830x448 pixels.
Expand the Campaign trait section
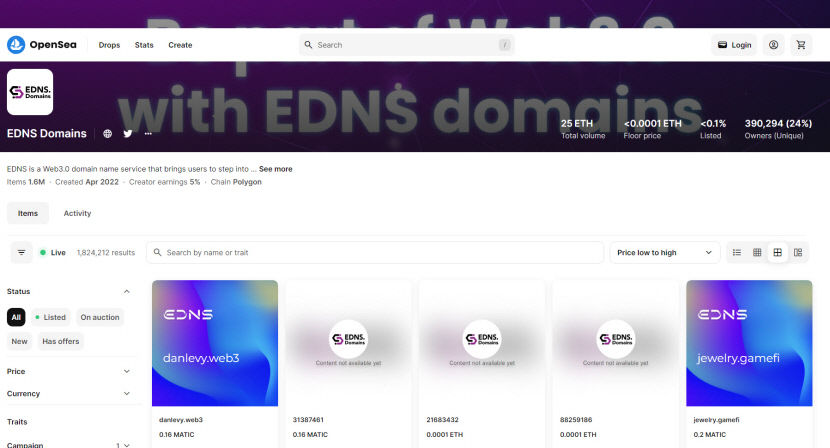tap(127, 445)
